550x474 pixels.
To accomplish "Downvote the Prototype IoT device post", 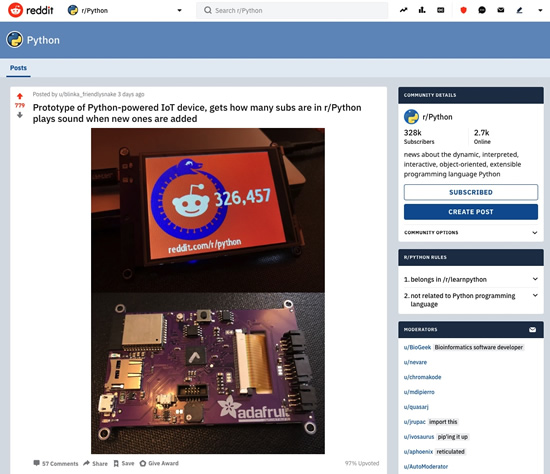I will click(20, 115).
